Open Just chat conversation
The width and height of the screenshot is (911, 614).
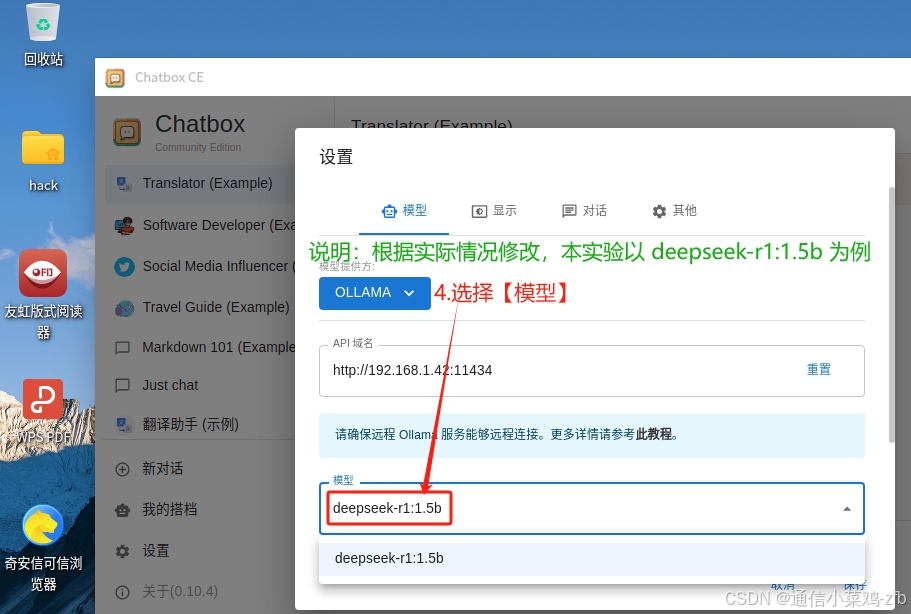(200, 385)
